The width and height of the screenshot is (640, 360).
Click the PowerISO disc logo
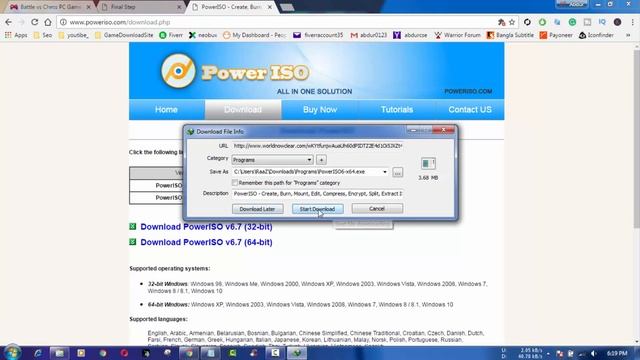pos(178,71)
